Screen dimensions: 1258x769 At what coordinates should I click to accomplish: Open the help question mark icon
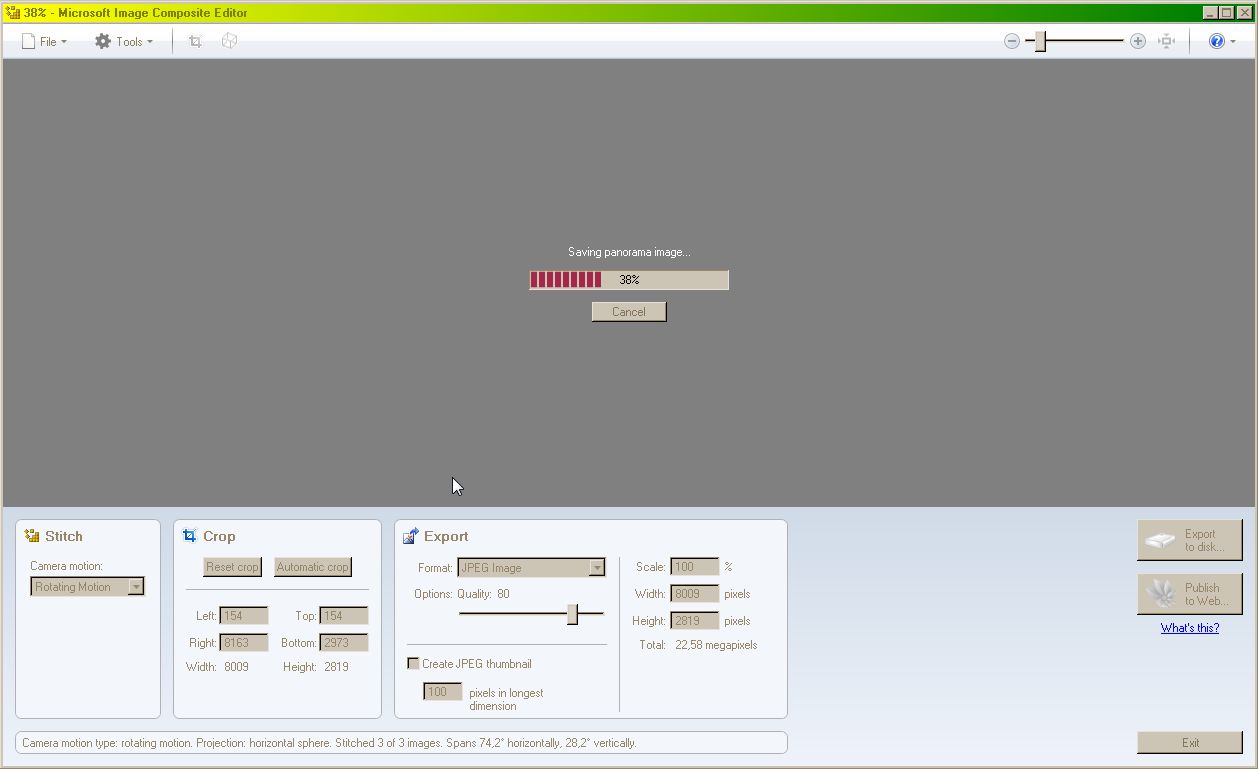(1217, 41)
